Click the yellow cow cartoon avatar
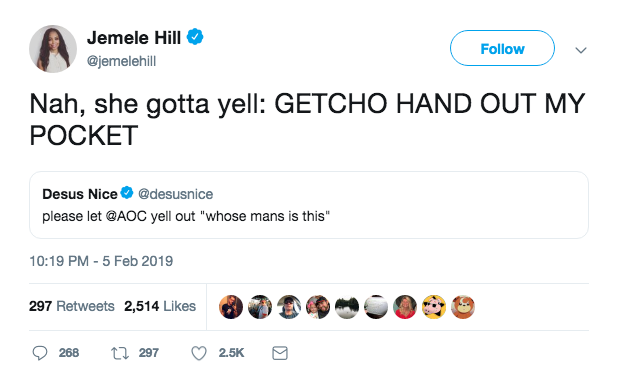 [434, 307]
